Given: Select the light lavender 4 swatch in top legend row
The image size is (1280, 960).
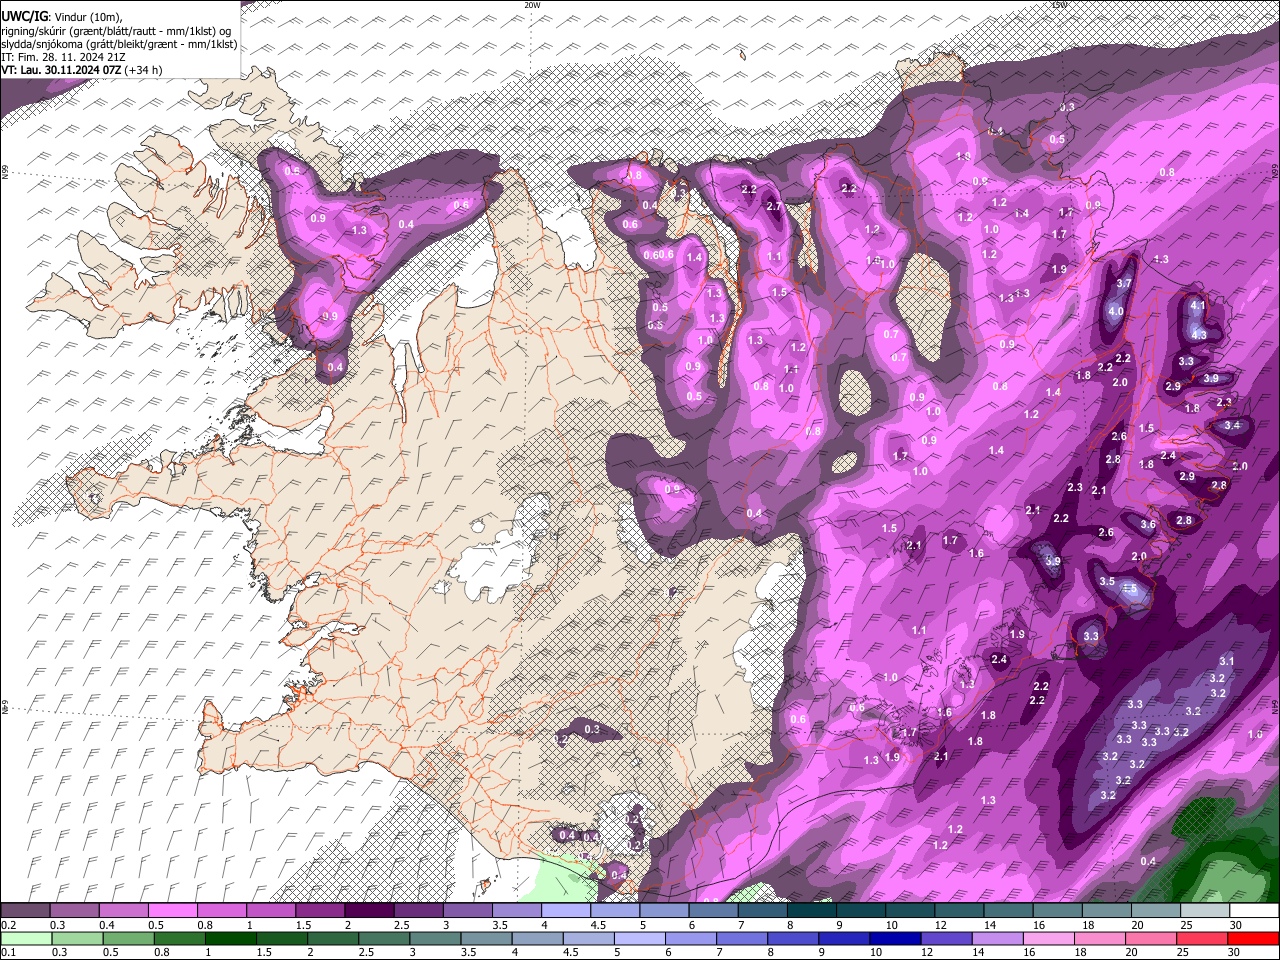Looking at the screenshot, I should [x=566, y=910].
